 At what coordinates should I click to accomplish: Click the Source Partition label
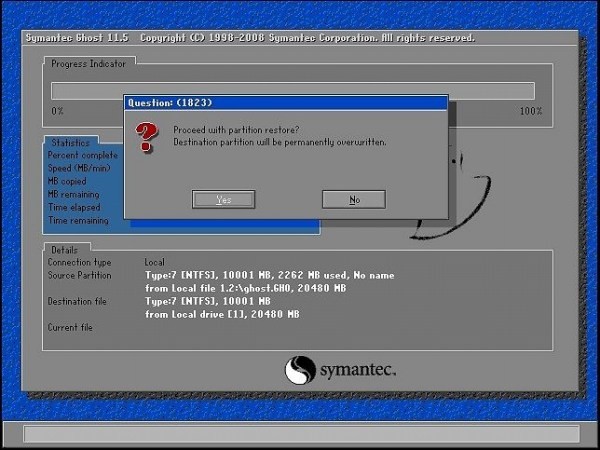(79, 275)
